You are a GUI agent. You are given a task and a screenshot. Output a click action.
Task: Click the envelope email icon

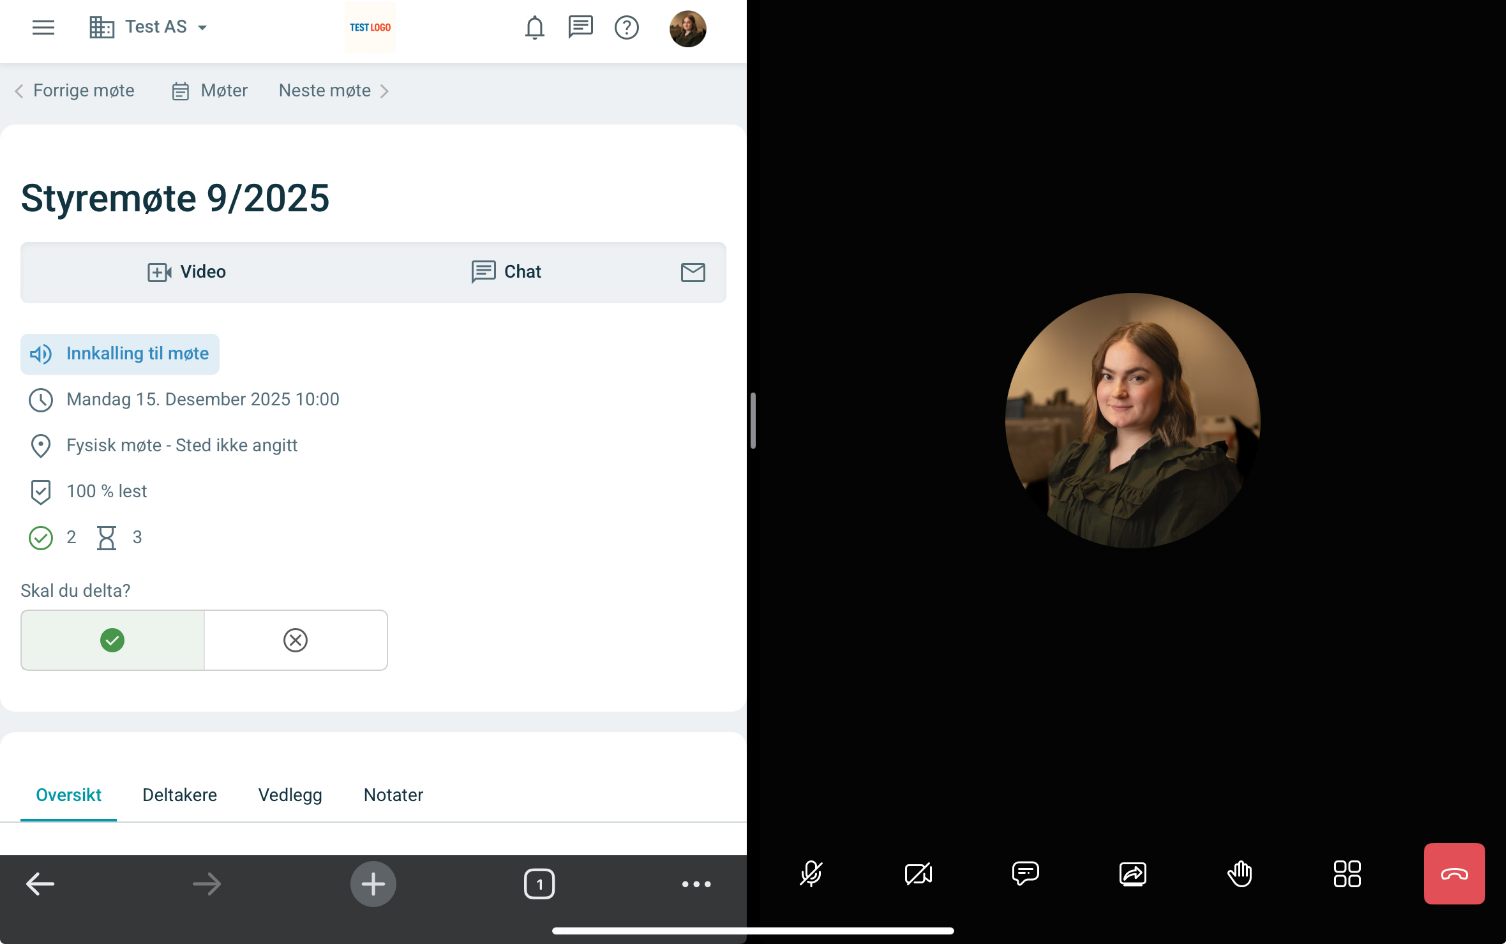coord(693,272)
